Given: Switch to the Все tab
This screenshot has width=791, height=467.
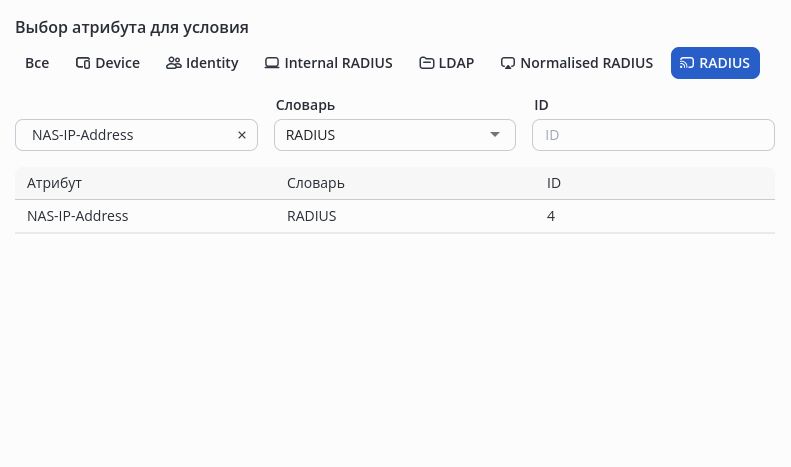Looking at the screenshot, I should coord(37,63).
